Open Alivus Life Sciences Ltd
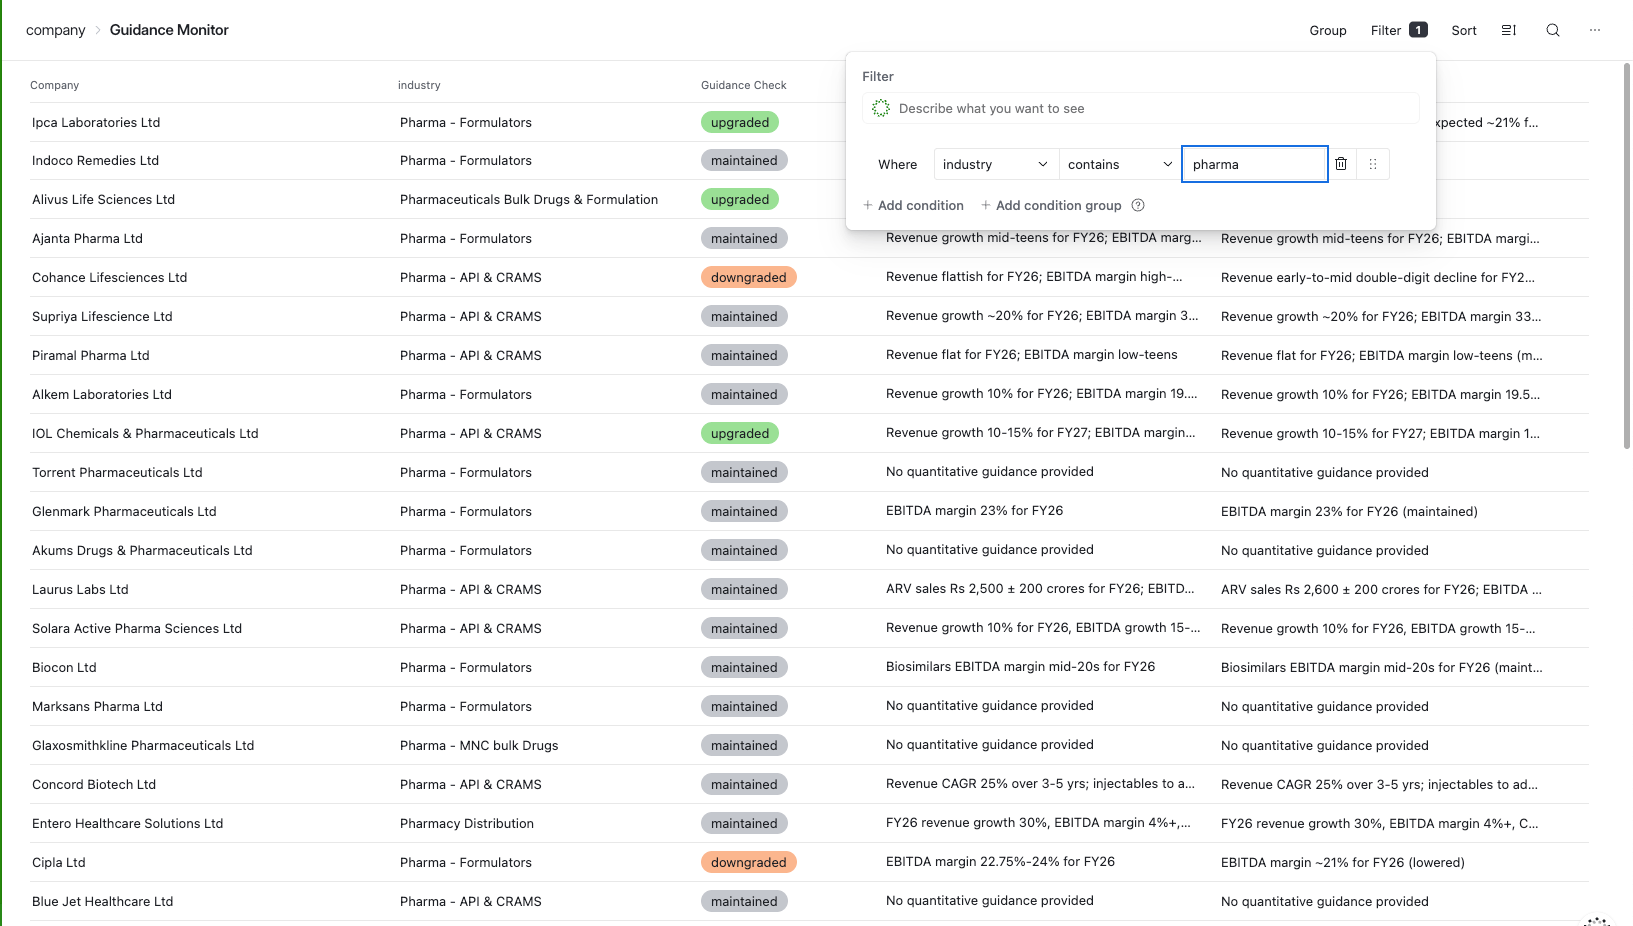 103,199
